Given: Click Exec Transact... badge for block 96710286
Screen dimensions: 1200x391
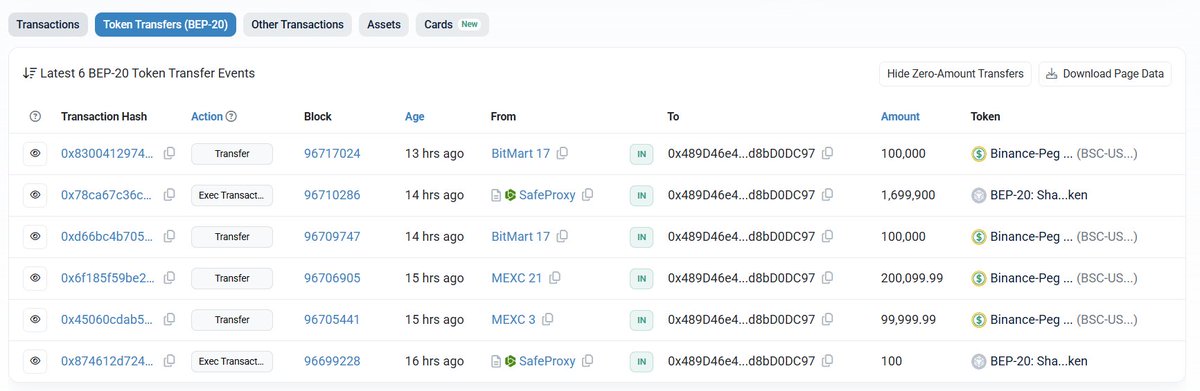Looking at the screenshot, I should tap(232, 195).
